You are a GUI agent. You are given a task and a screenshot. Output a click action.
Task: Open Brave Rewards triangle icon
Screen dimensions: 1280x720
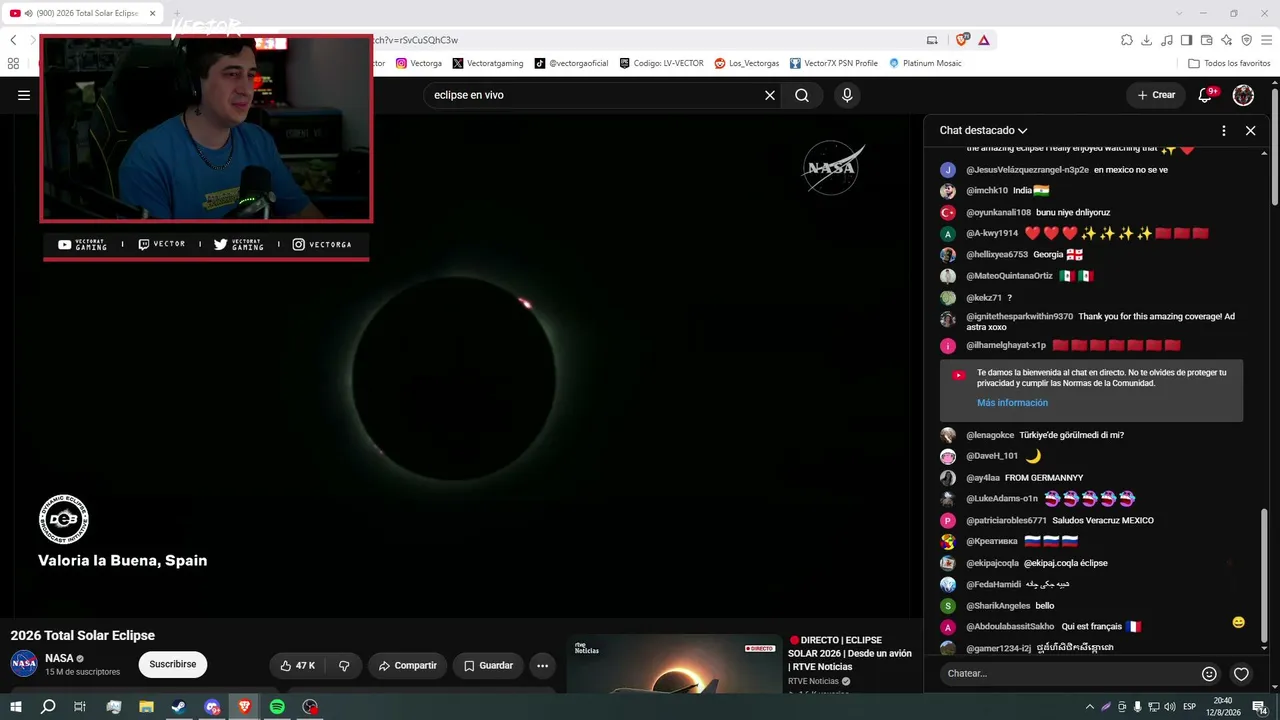(984, 40)
